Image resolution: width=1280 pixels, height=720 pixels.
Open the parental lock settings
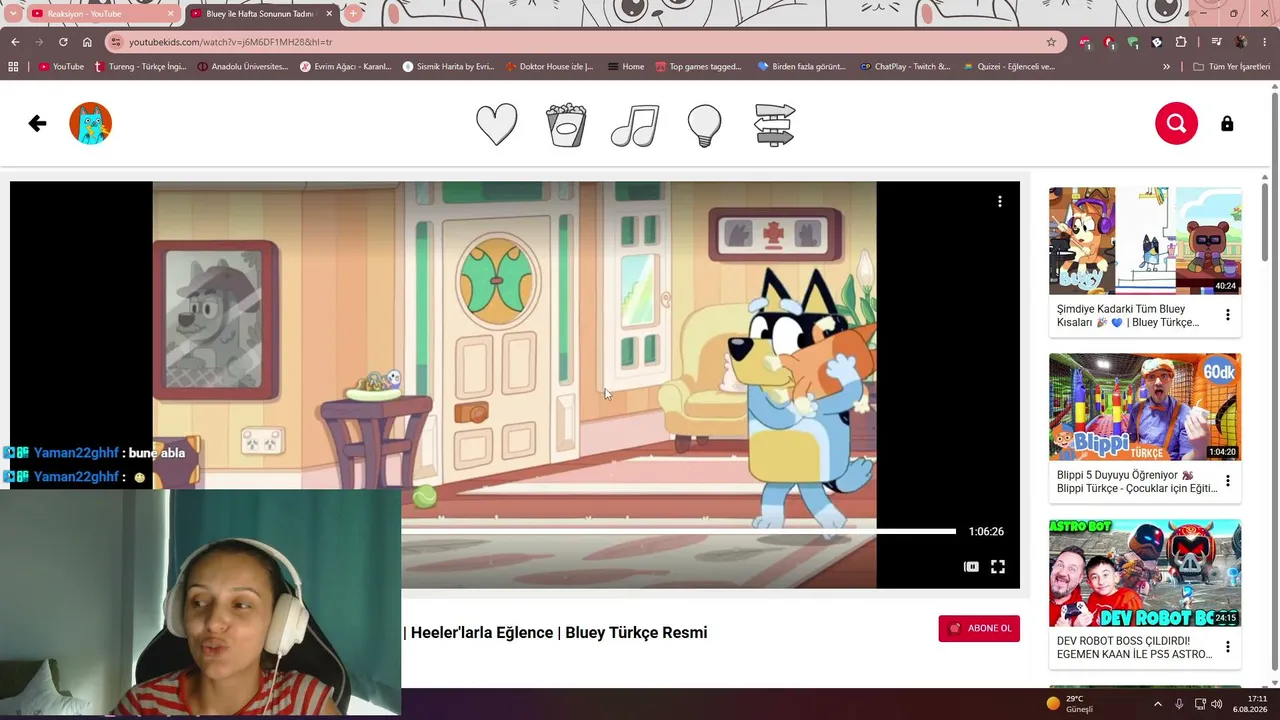[1227, 123]
